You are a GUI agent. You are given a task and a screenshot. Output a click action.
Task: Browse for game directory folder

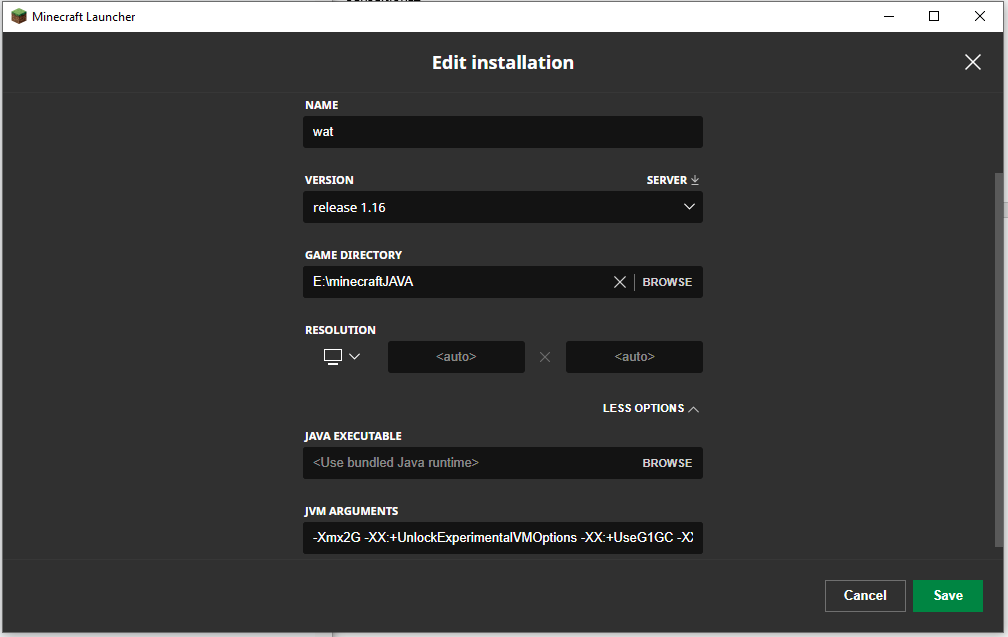(x=667, y=282)
